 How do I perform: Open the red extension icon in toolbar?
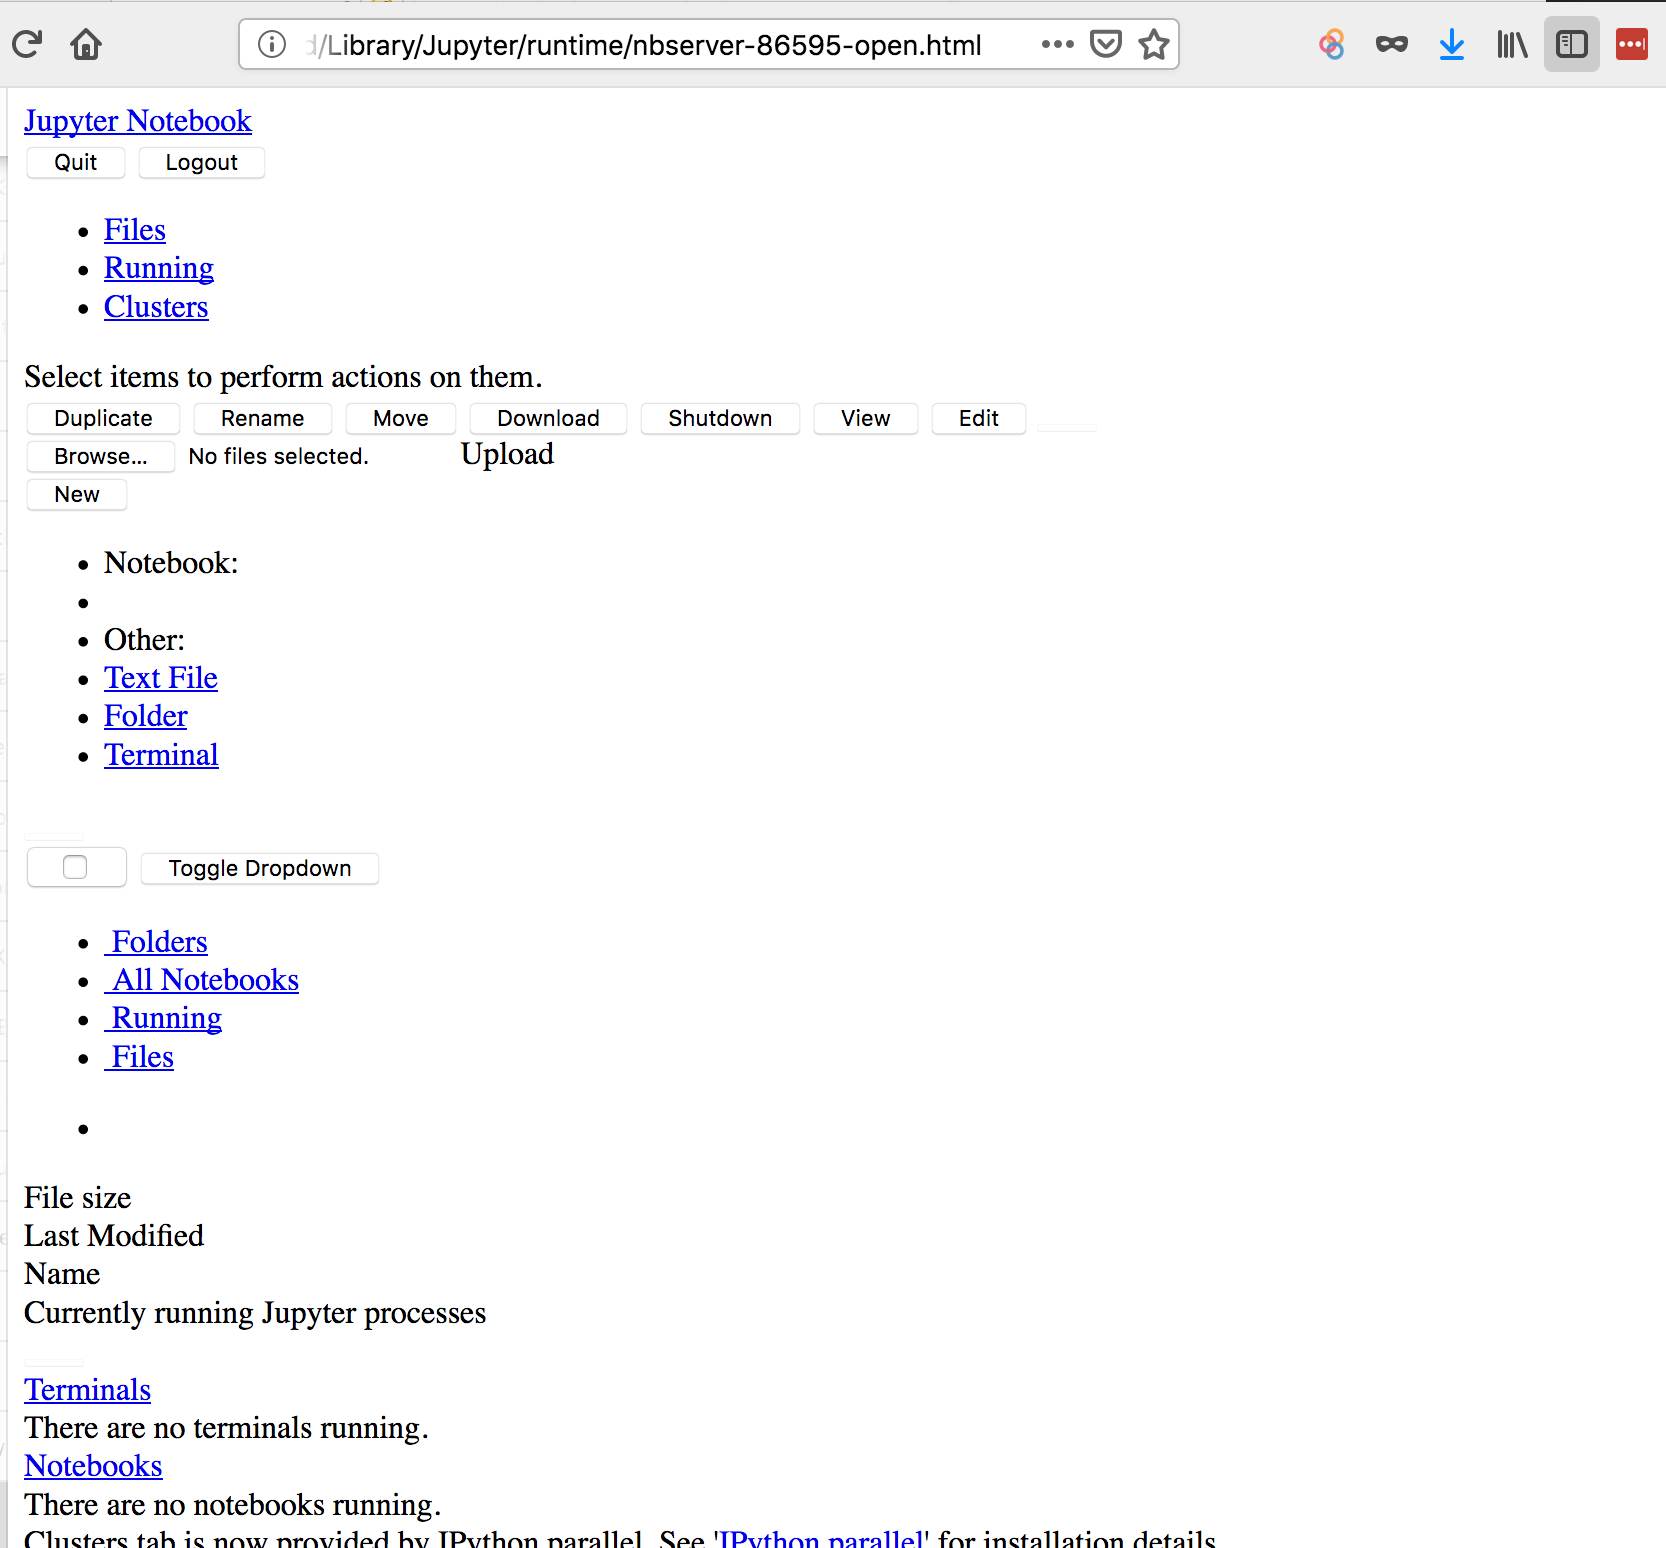pyautogui.click(x=1632, y=44)
